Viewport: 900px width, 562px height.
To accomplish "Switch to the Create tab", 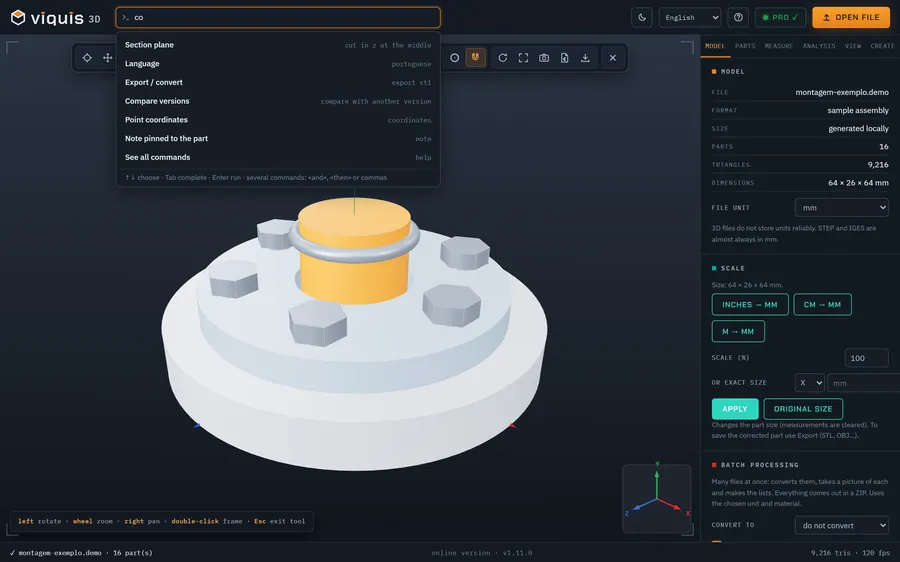I will pos(882,46).
